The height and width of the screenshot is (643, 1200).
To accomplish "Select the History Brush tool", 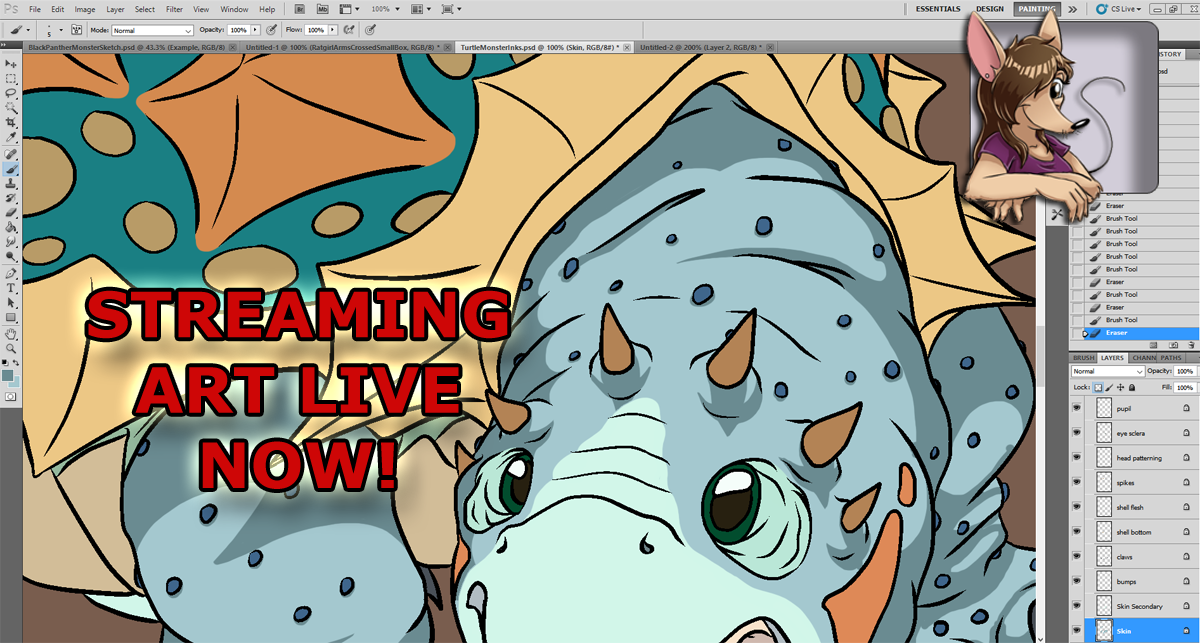I will [11, 198].
